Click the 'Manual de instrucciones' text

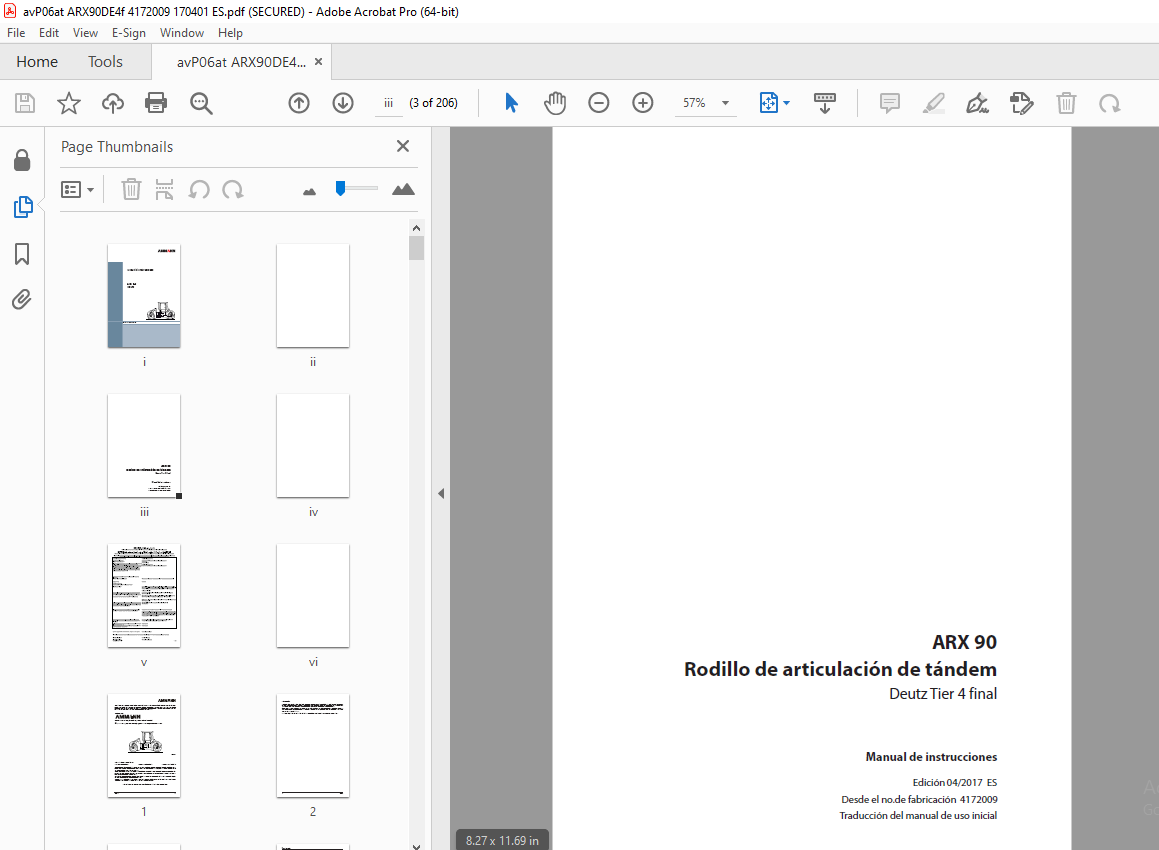[931, 757]
